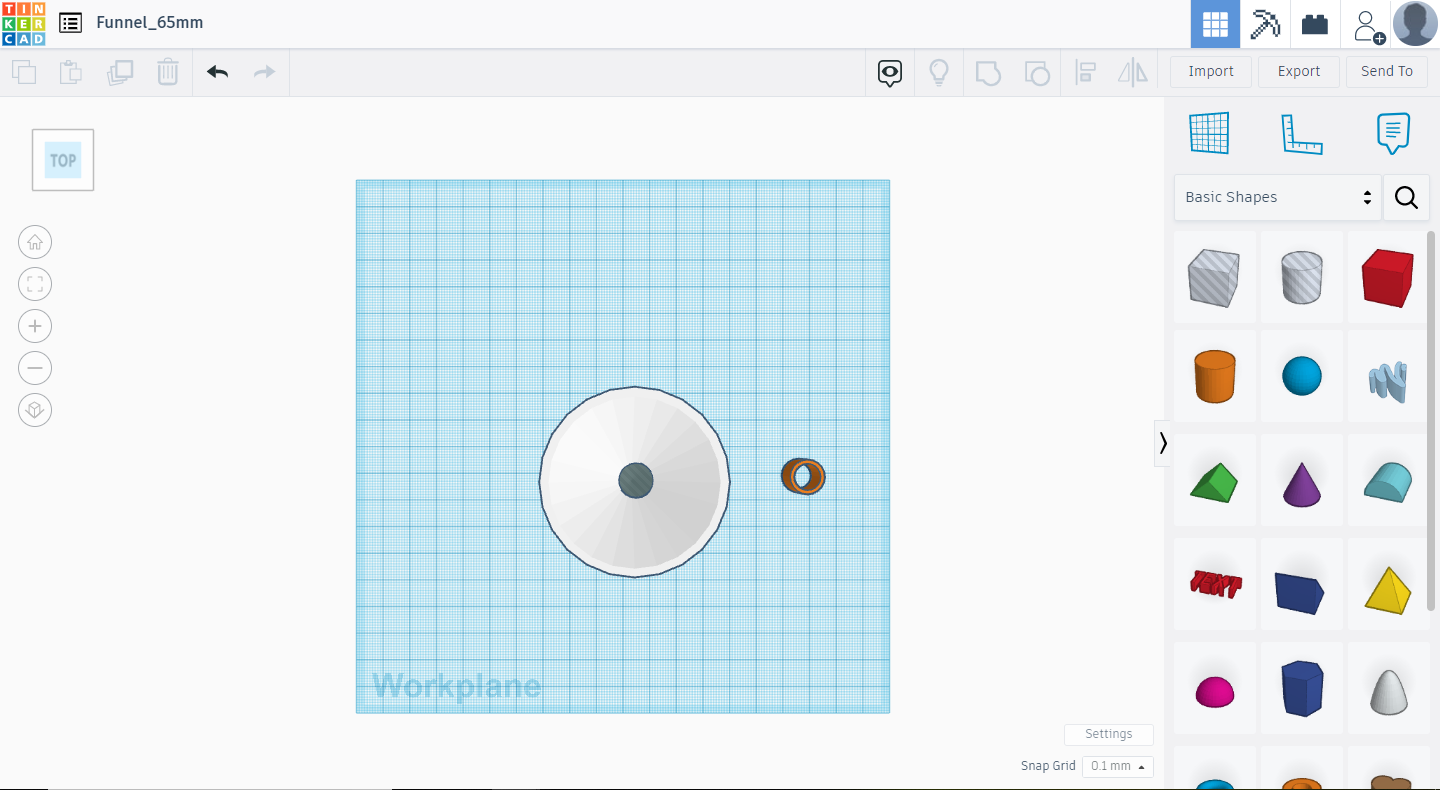
Task: Pick the striped Box hole shape
Action: pyautogui.click(x=1214, y=277)
